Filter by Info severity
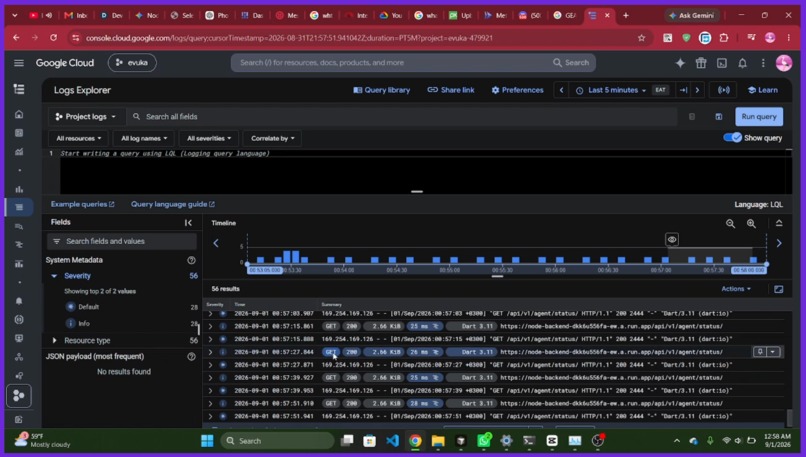The height and width of the screenshot is (457, 806). (x=84, y=323)
